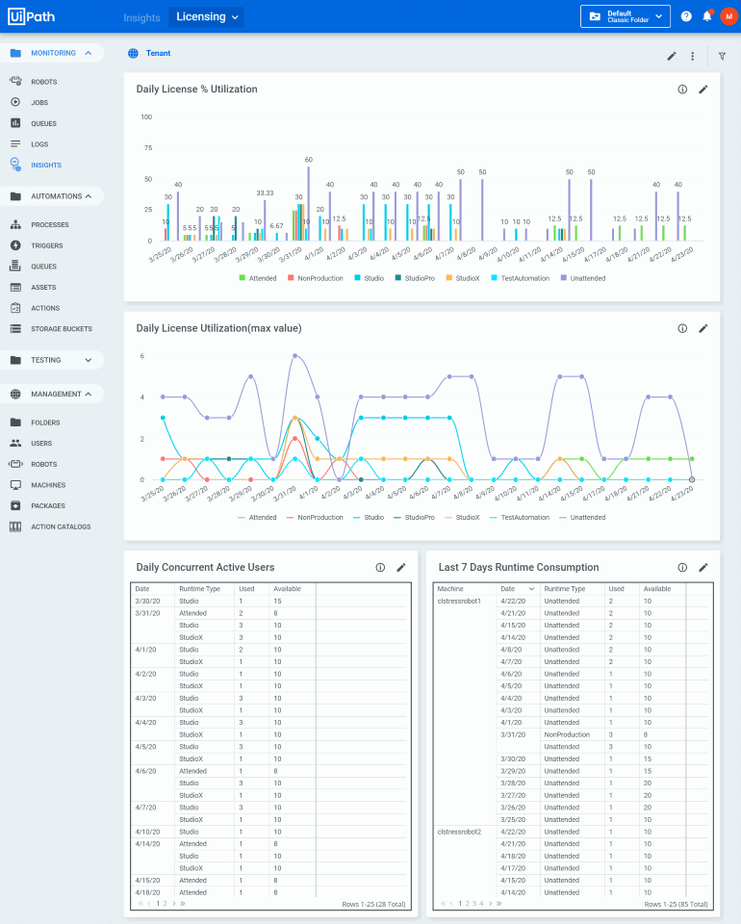Toggle TestAutomation series in bar chart legend
The width and height of the screenshot is (741, 924).
[x=521, y=278]
